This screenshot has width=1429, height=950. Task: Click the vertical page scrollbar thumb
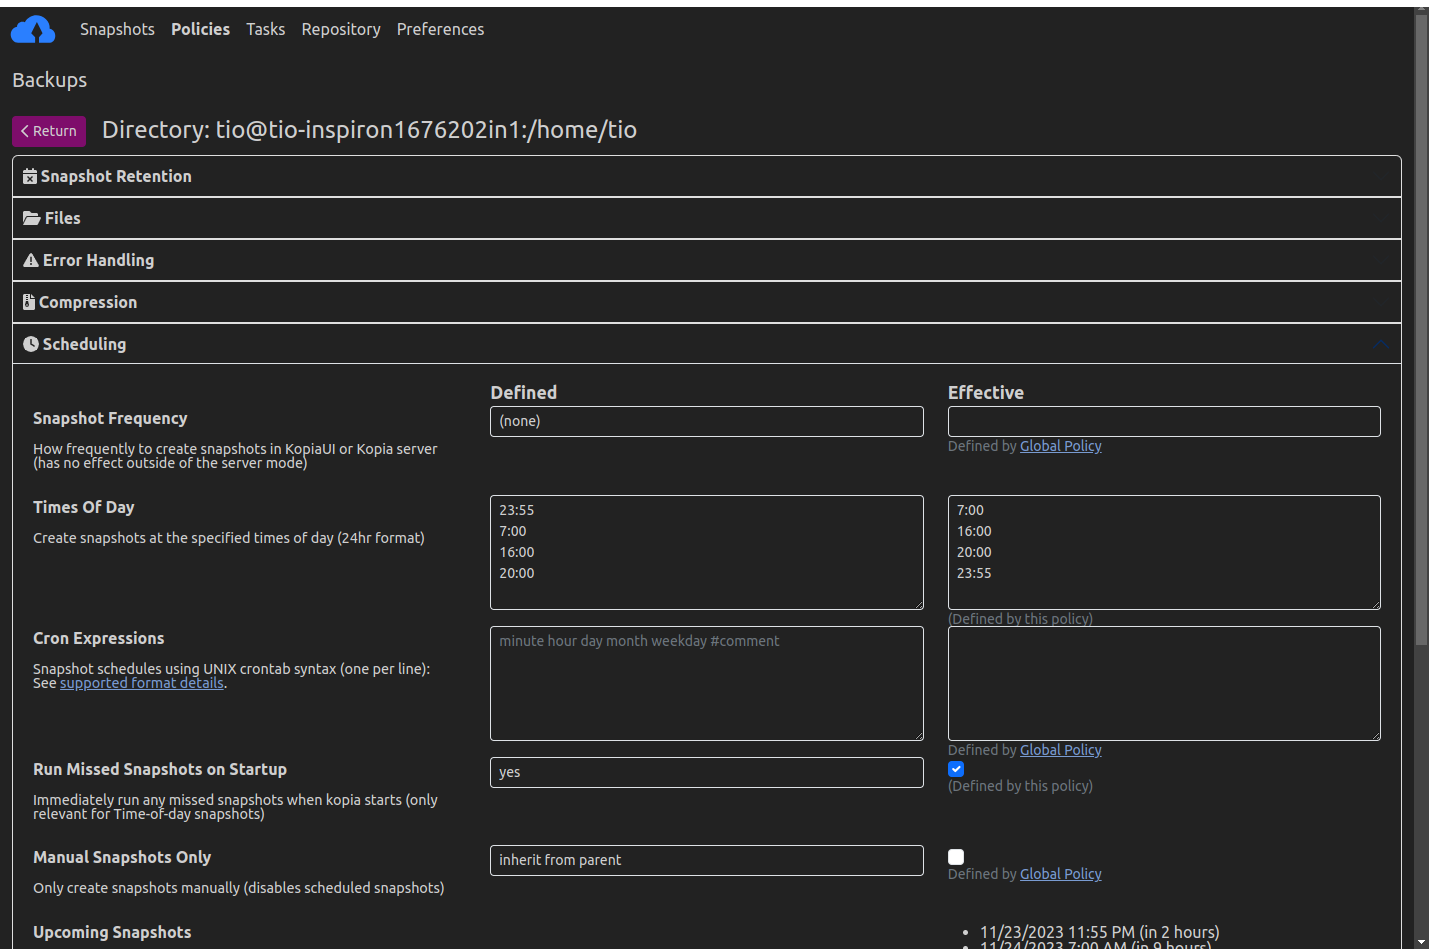[x=1421, y=329]
